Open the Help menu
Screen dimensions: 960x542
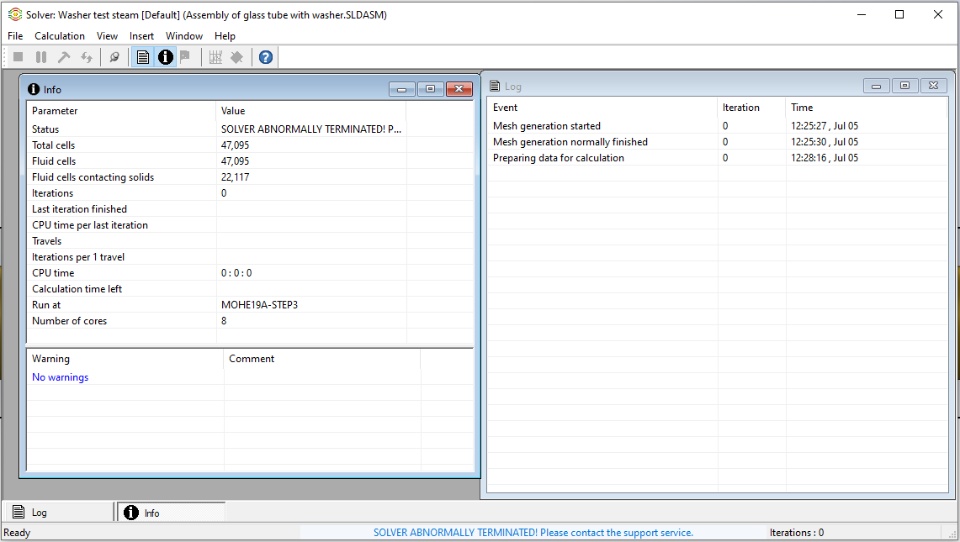(x=225, y=36)
